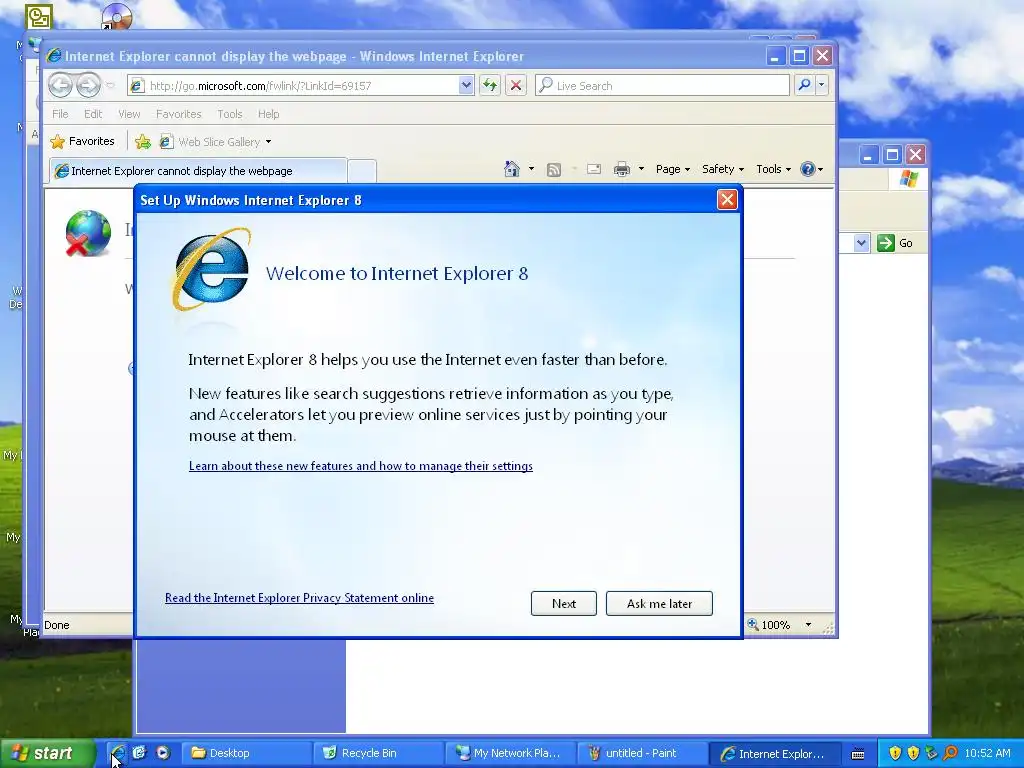The height and width of the screenshot is (768, 1024).
Task: Switch to Desktop taskbar button
Action: tap(246, 753)
